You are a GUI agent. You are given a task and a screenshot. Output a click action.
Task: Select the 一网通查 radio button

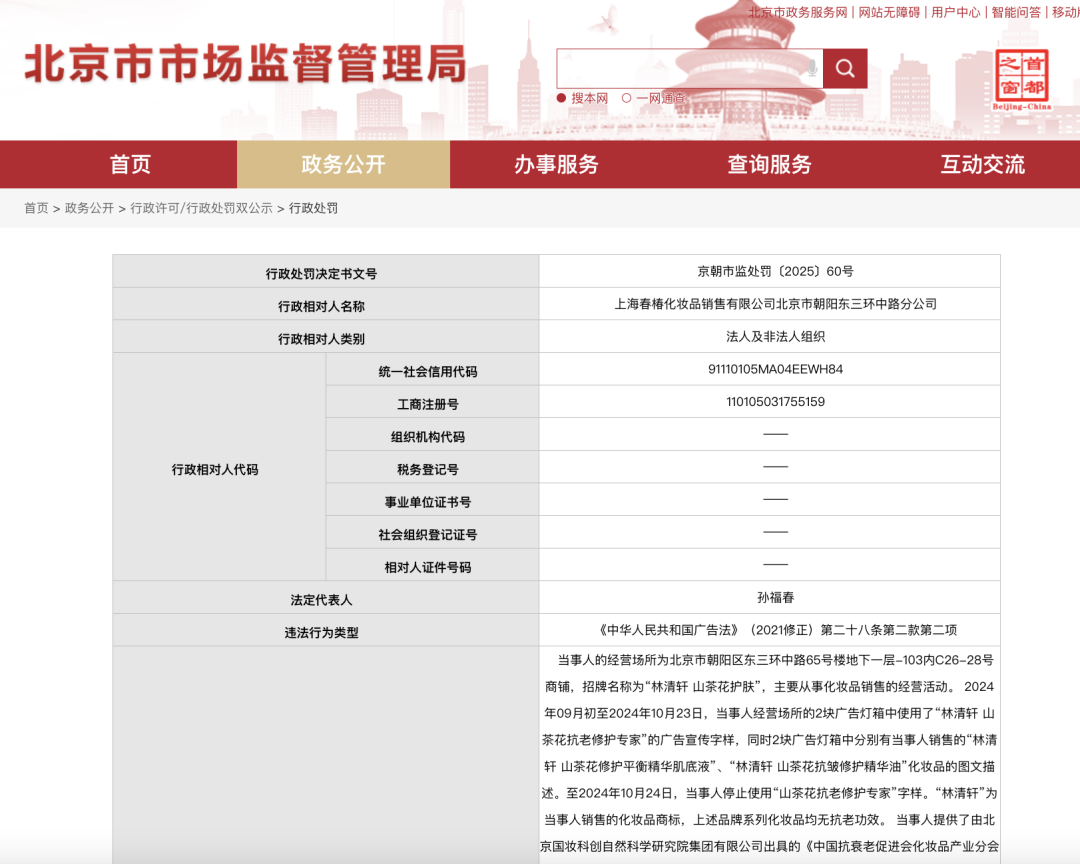click(x=627, y=98)
